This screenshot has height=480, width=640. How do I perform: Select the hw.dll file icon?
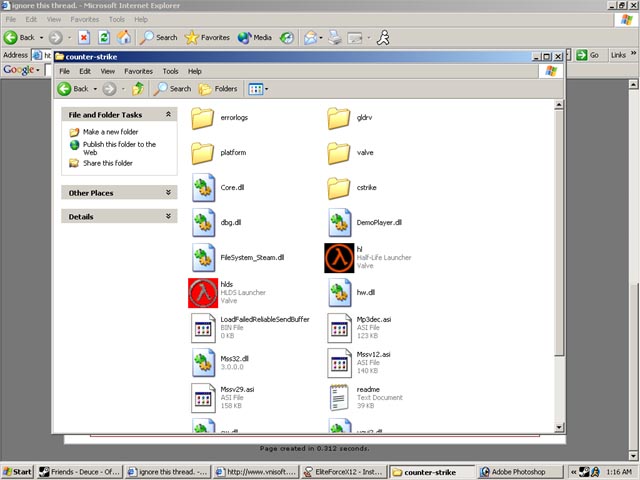click(340, 293)
